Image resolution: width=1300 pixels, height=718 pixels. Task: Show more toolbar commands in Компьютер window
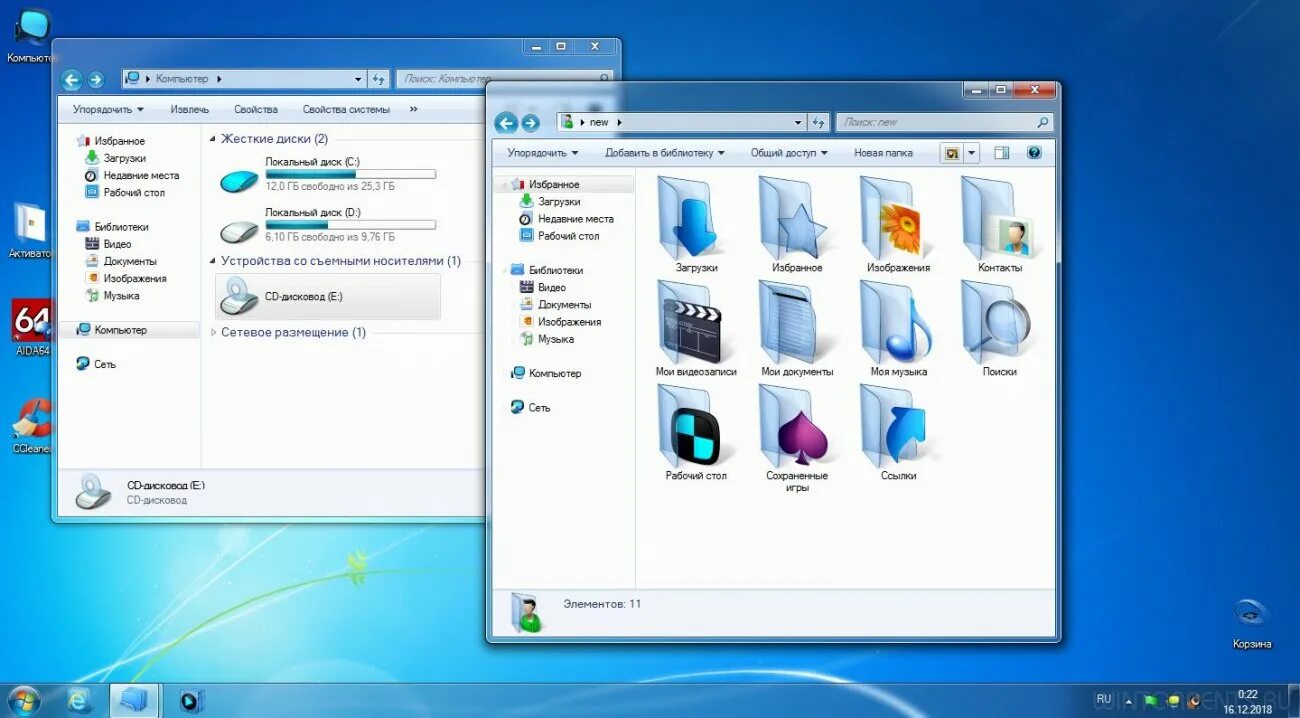[x=414, y=110]
